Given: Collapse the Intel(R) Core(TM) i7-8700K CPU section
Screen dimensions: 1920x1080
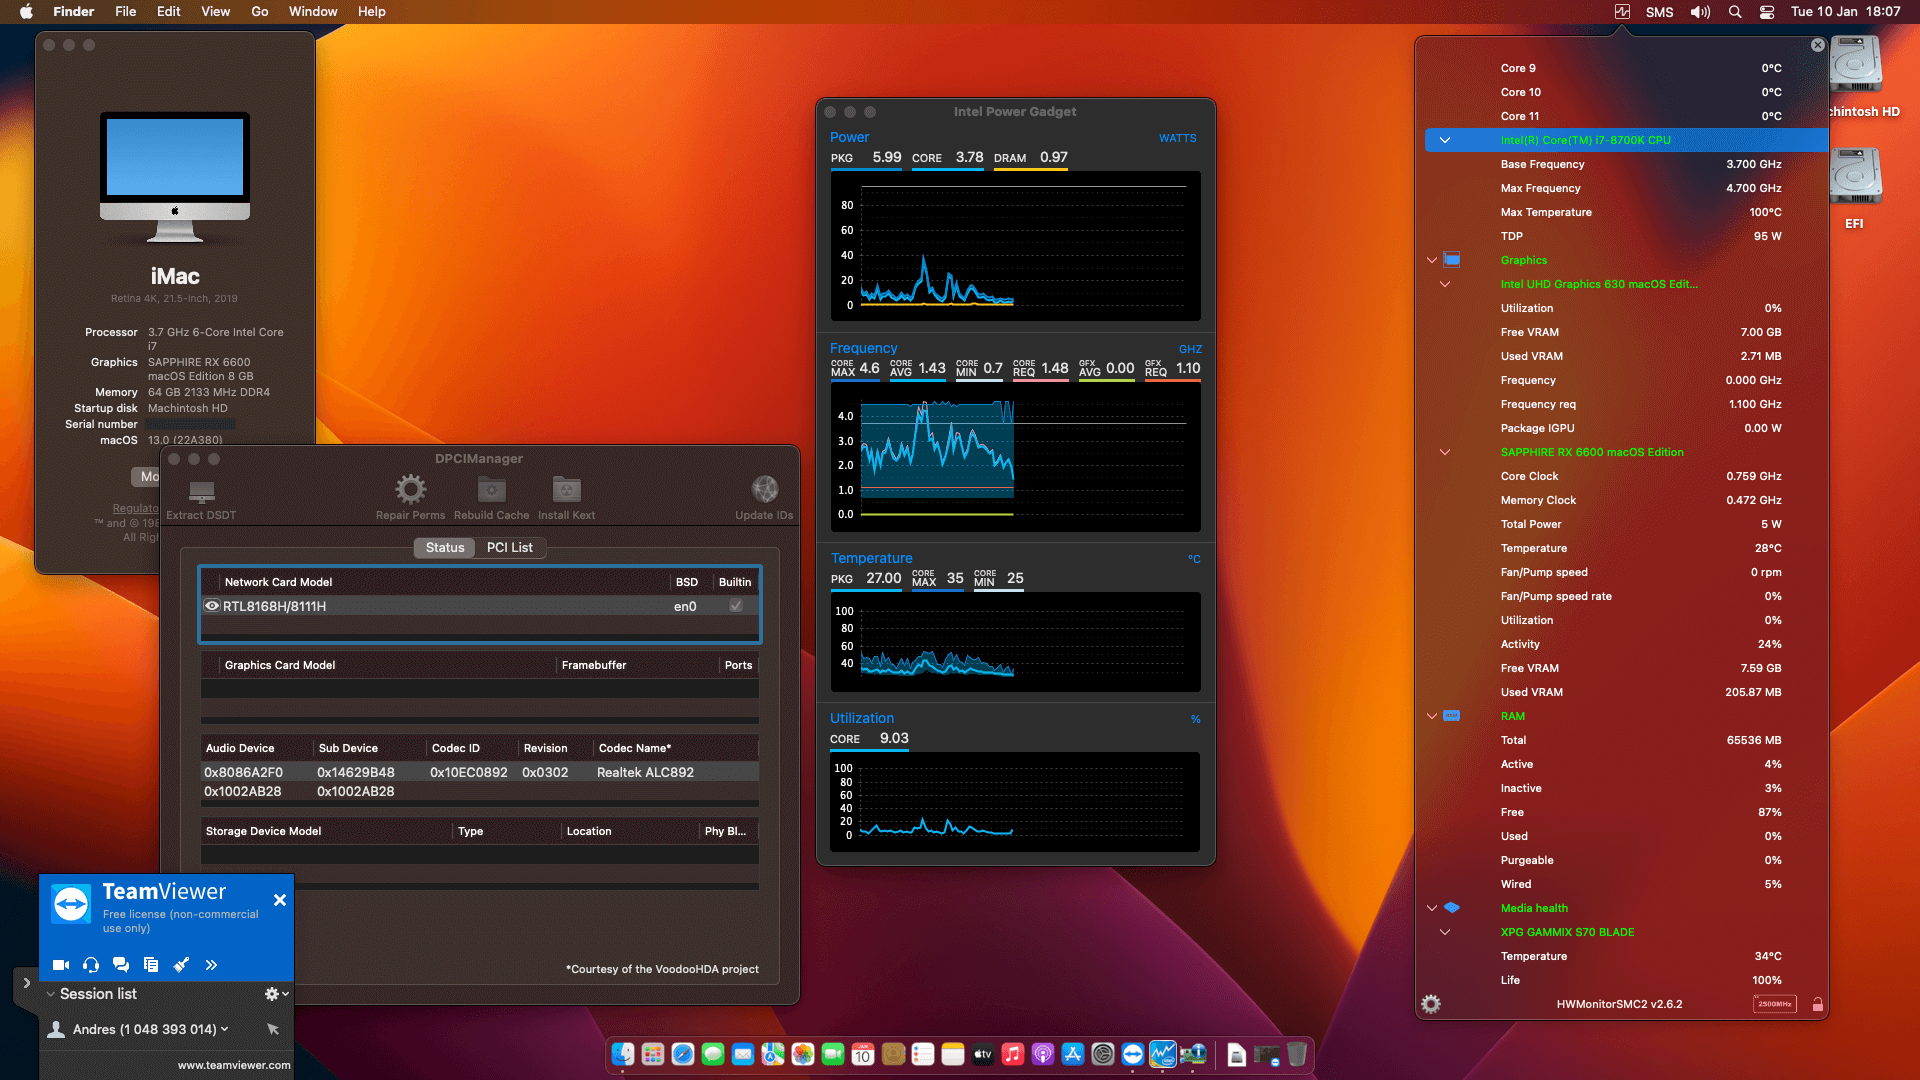Looking at the screenshot, I should [1444, 140].
